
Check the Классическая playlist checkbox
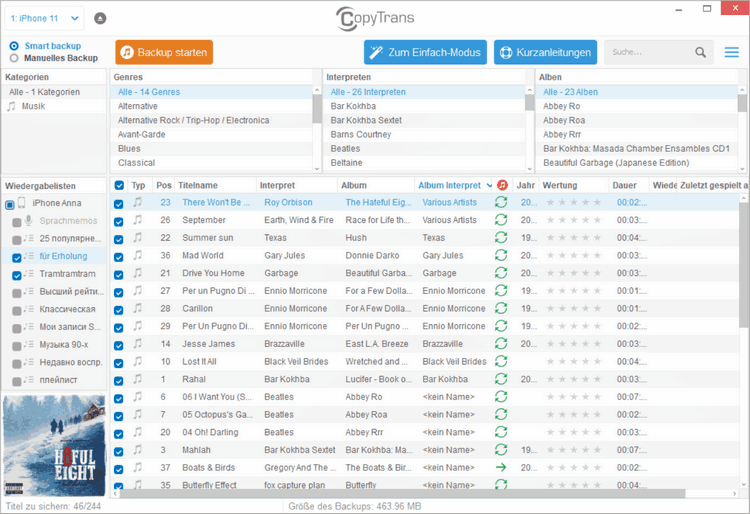click(x=17, y=311)
